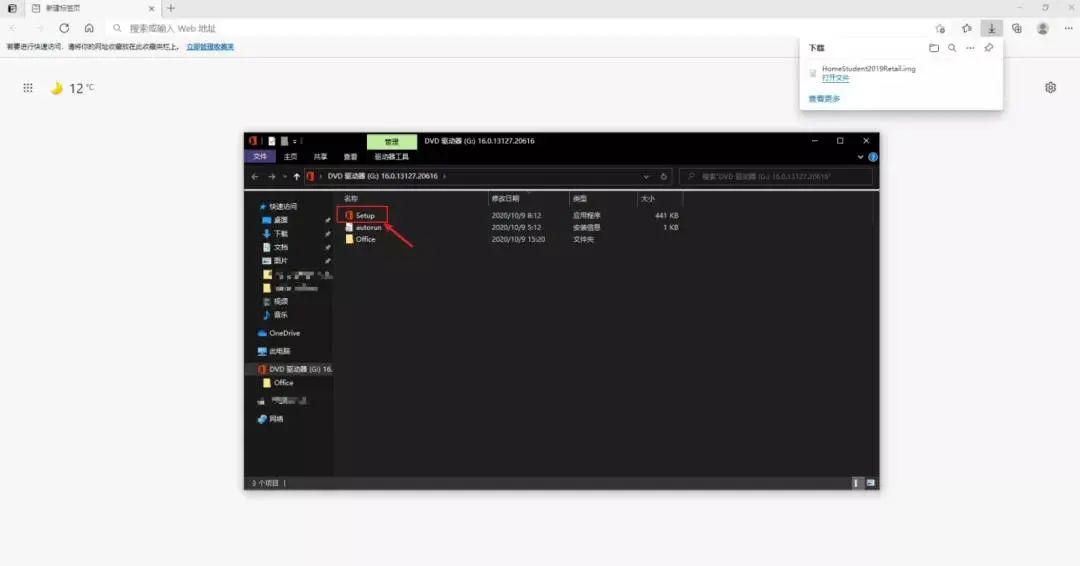The height and width of the screenshot is (566, 1080).
Task: Switch to the 查看 ribbon tab
Action: 351,157
